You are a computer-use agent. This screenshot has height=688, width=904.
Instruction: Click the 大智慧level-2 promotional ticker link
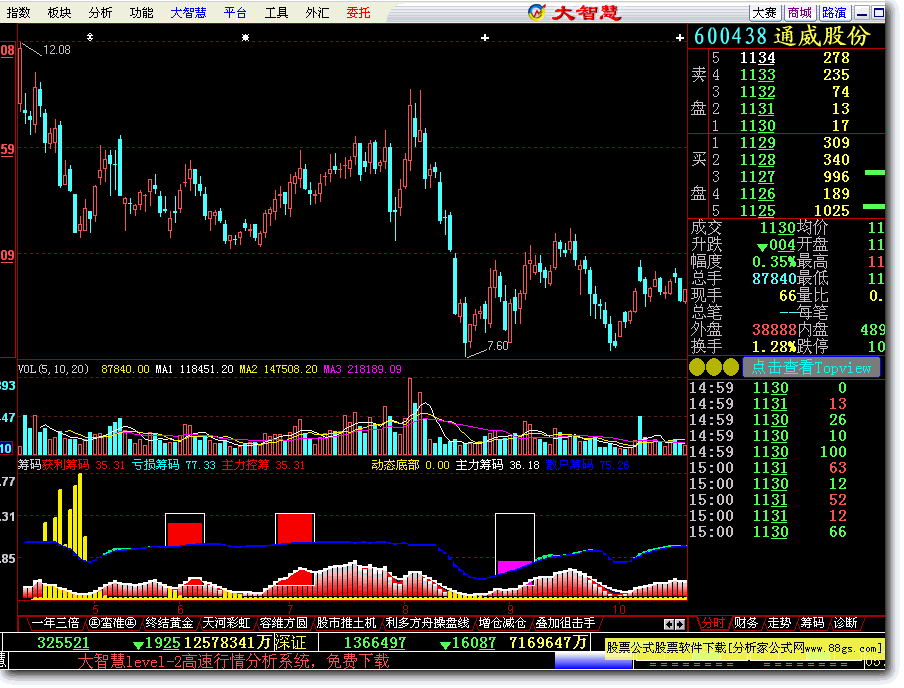pos(233,661)
